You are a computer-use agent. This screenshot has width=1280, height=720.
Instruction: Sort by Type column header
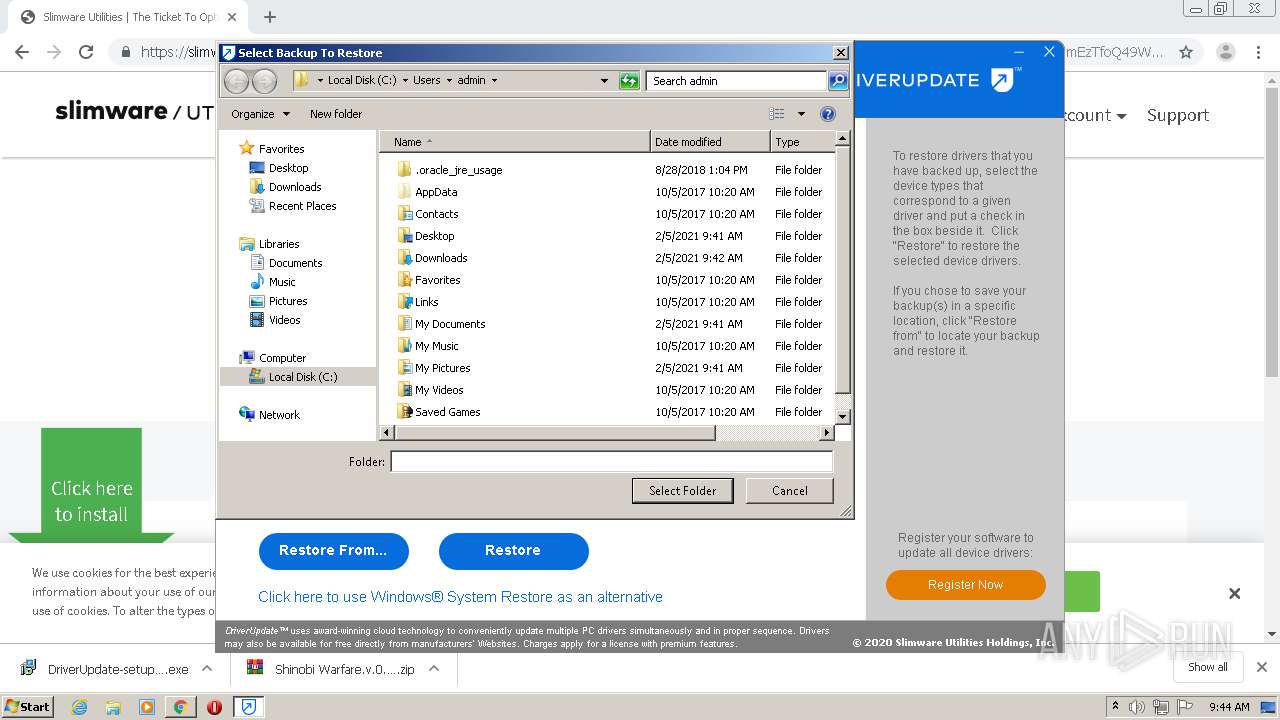(x=802, y=142)
